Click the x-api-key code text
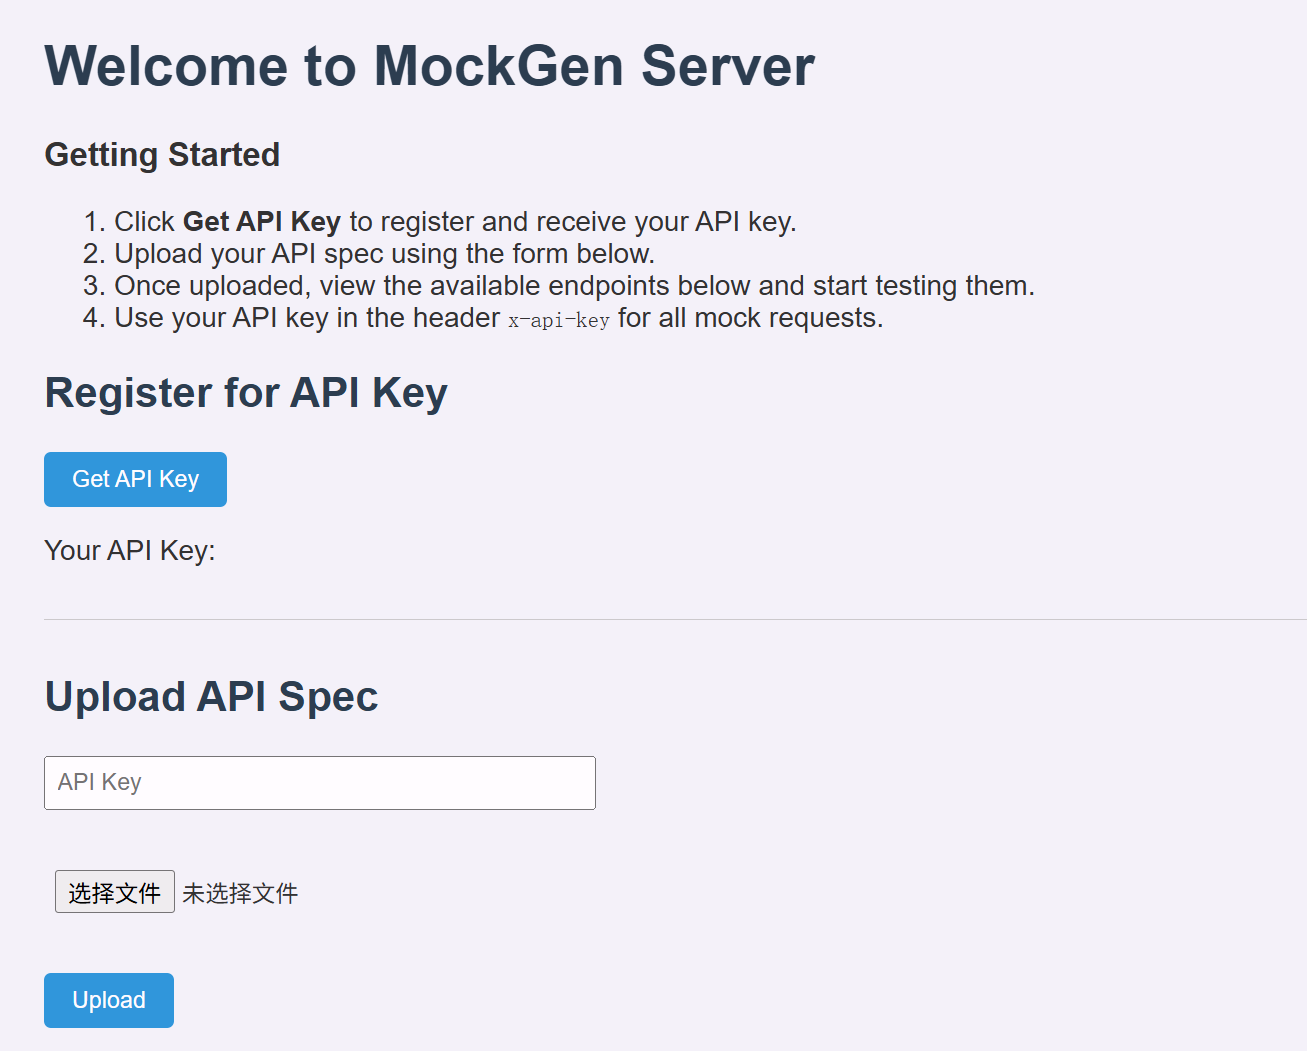The image size is (1307, 1051). pos(558,321)
